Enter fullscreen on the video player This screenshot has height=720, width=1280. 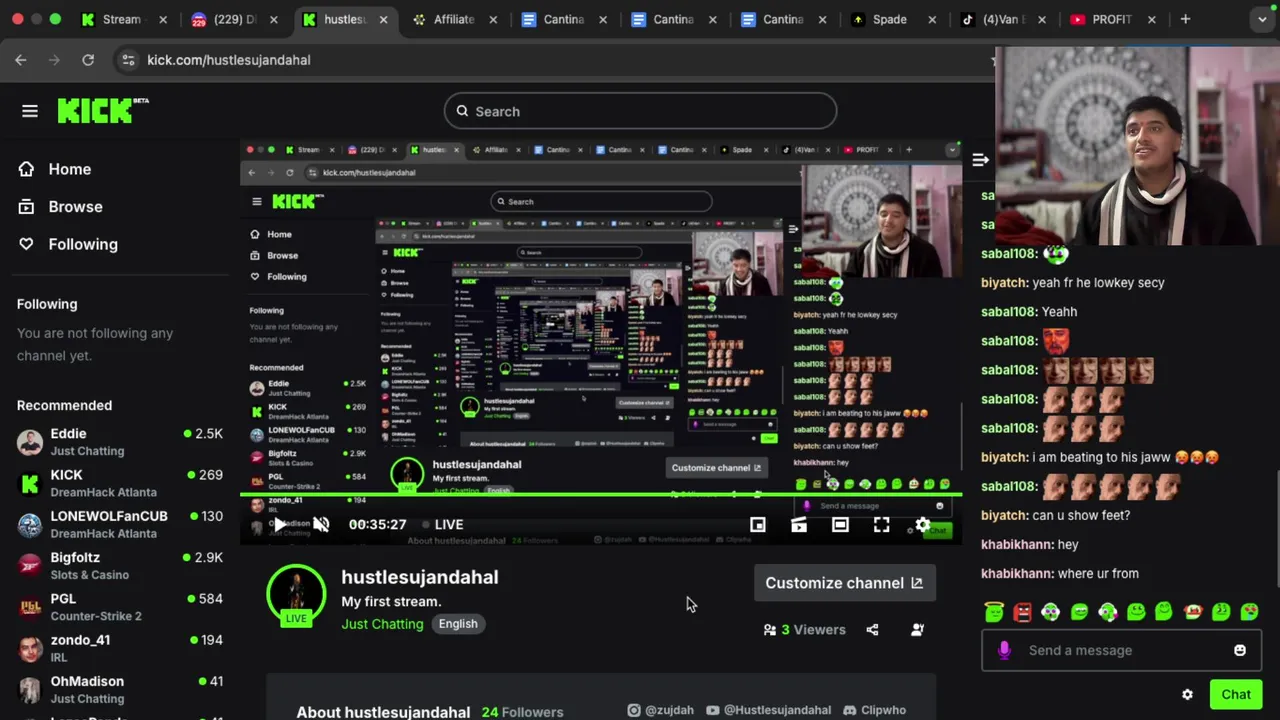pos(881,525)
